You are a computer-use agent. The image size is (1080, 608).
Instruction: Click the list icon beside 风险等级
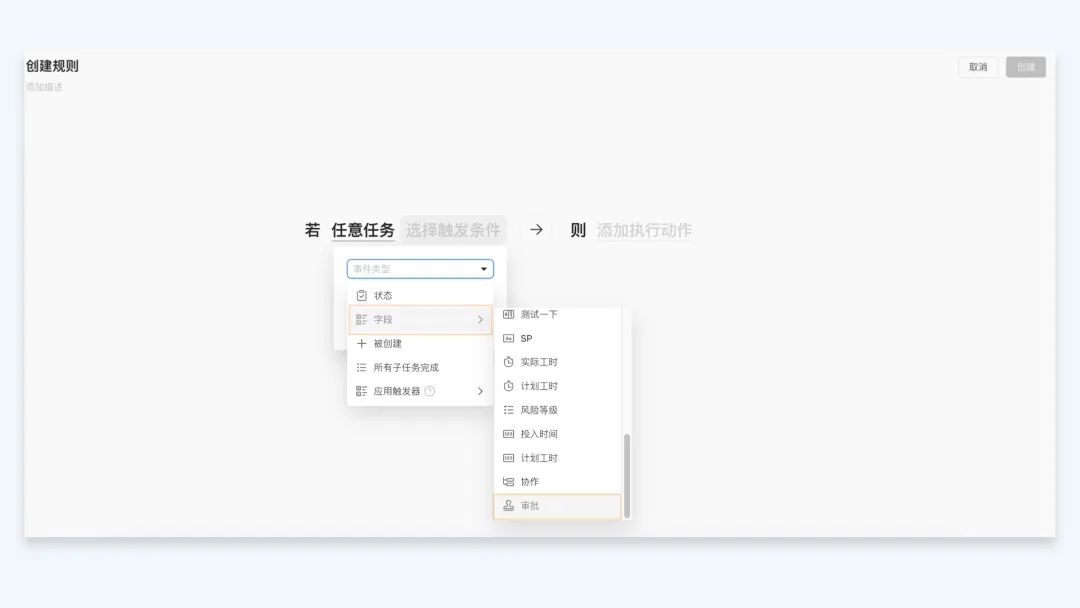(x=508, y=410)
